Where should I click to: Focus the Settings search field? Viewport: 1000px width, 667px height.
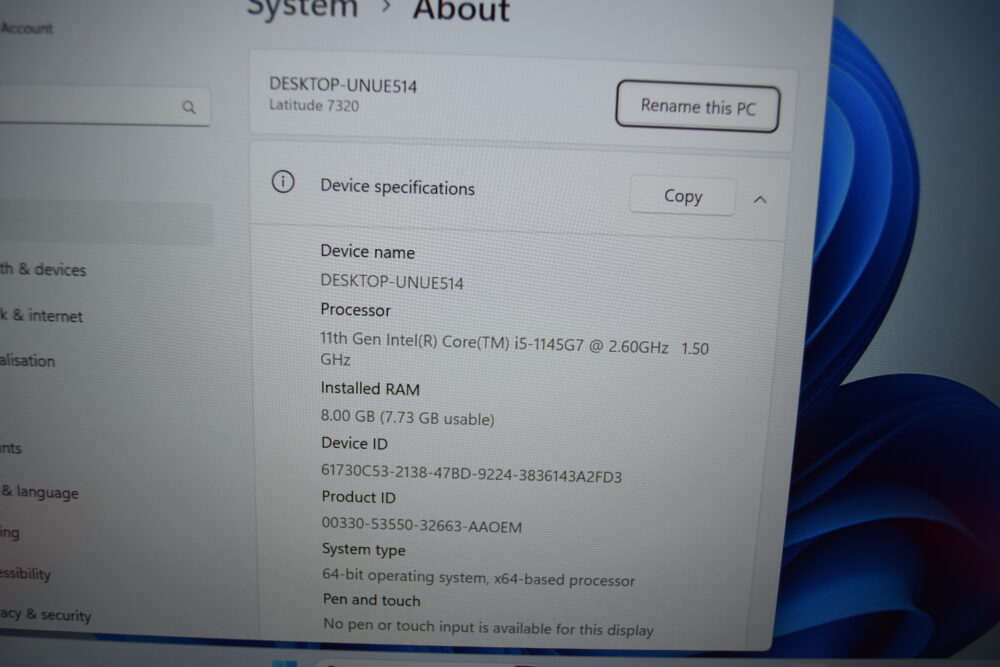[104, 106]
